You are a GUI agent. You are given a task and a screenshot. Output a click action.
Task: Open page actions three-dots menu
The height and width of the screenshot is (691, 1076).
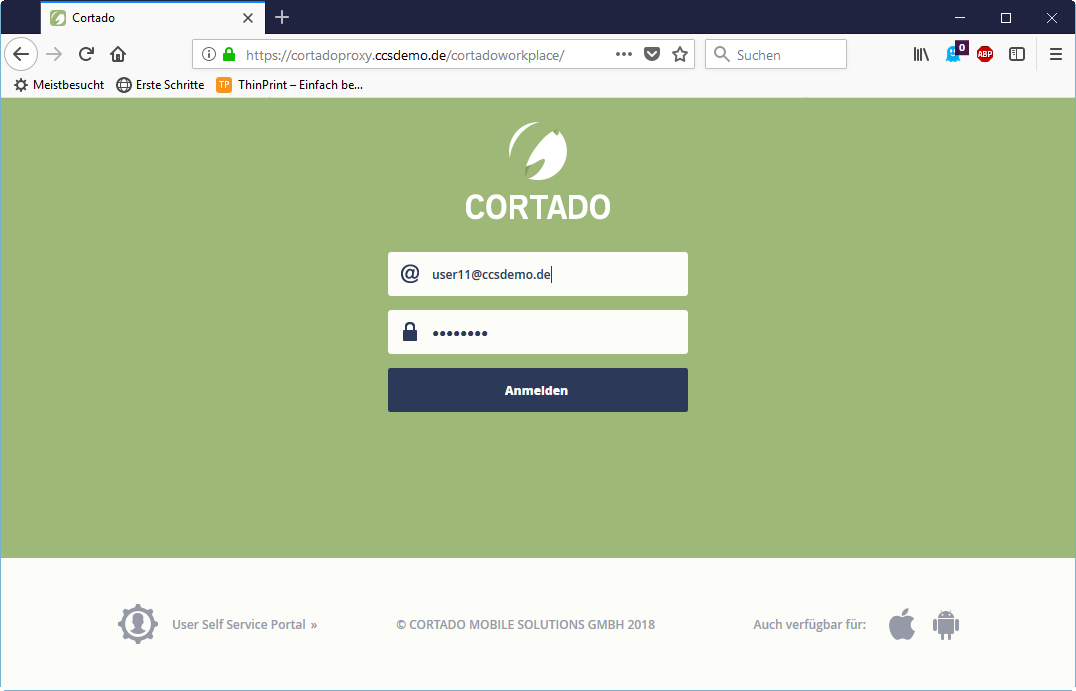click(x=623, y=54)
